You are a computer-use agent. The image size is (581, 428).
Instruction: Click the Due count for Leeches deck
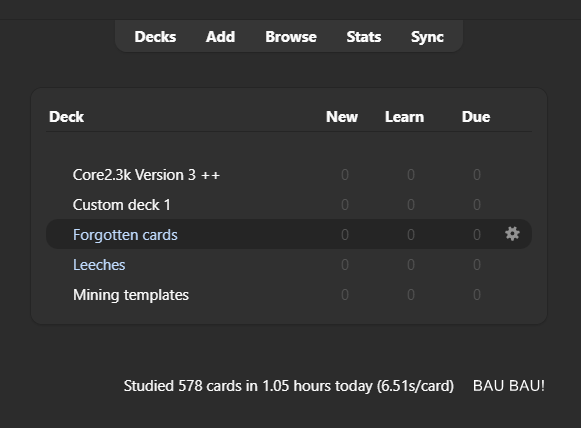click(477, 265)
